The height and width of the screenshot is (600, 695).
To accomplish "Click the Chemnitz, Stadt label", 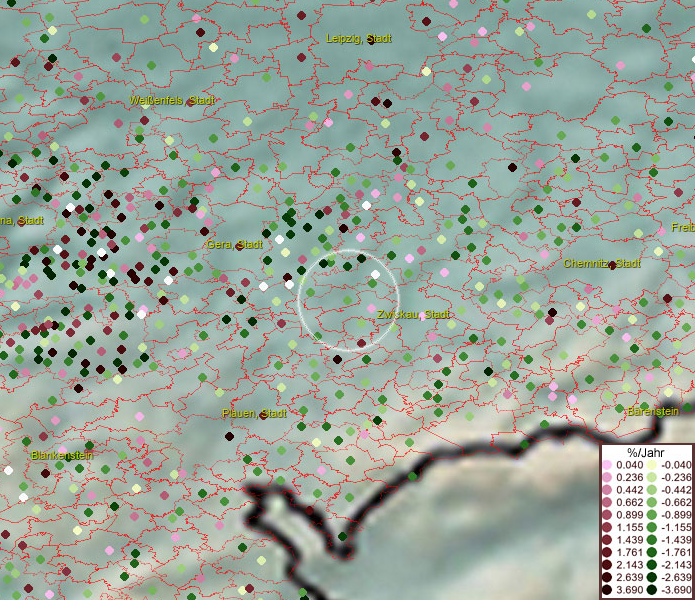I will pyautogui.click(x=602, y=264).
